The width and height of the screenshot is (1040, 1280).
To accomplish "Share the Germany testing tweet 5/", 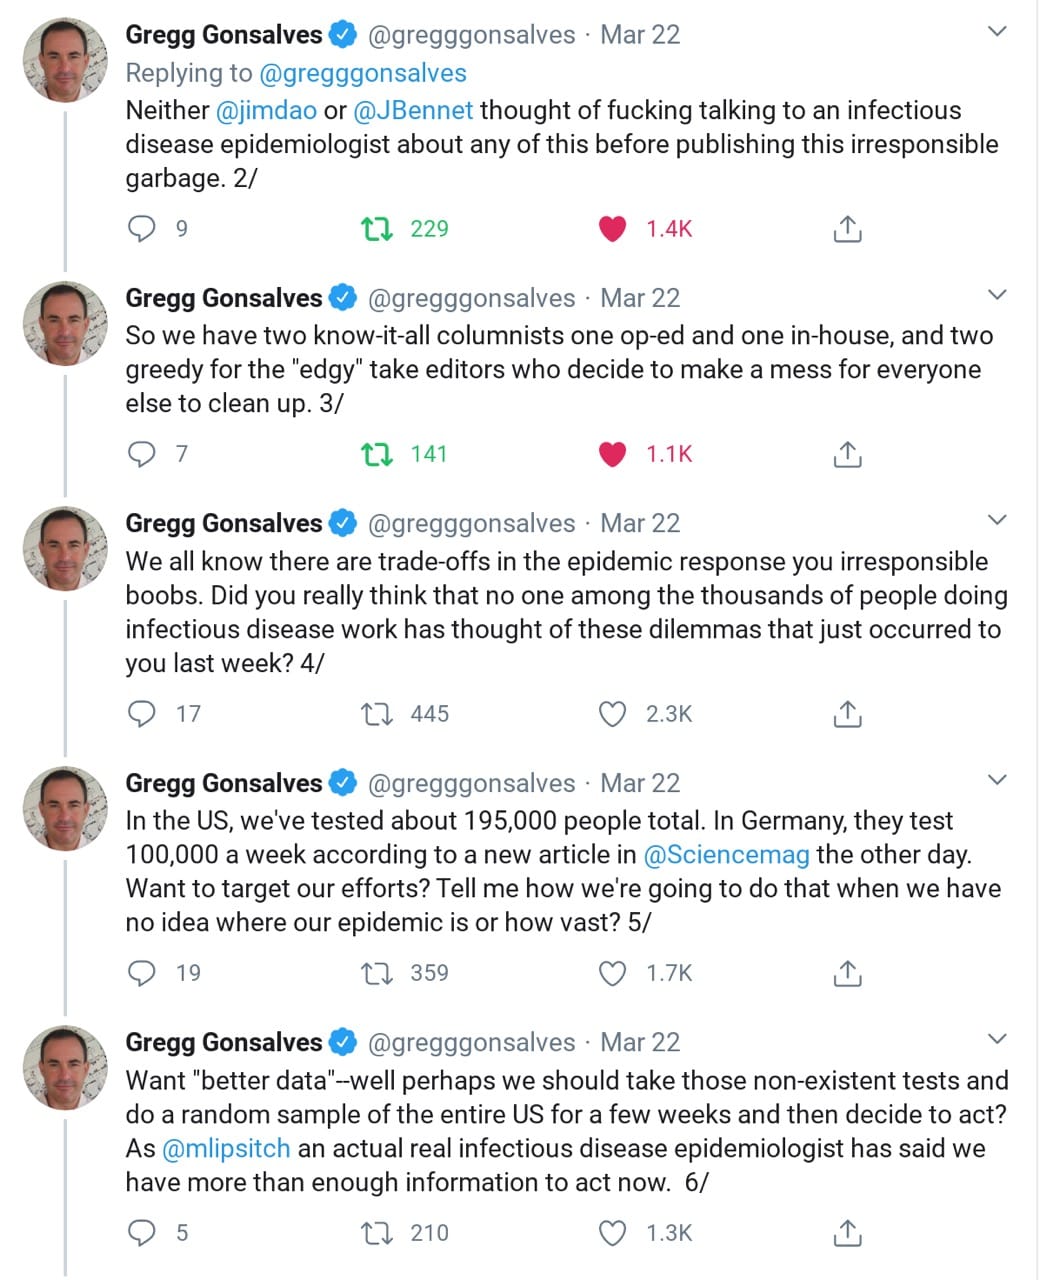I will pyautogui.click(x=846, y=973).
